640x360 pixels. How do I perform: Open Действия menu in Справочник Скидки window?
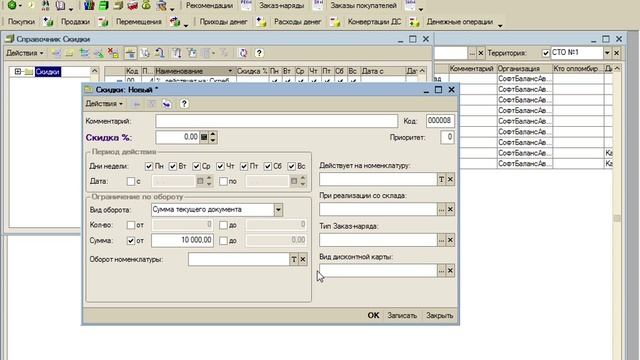tap(24, 53)
